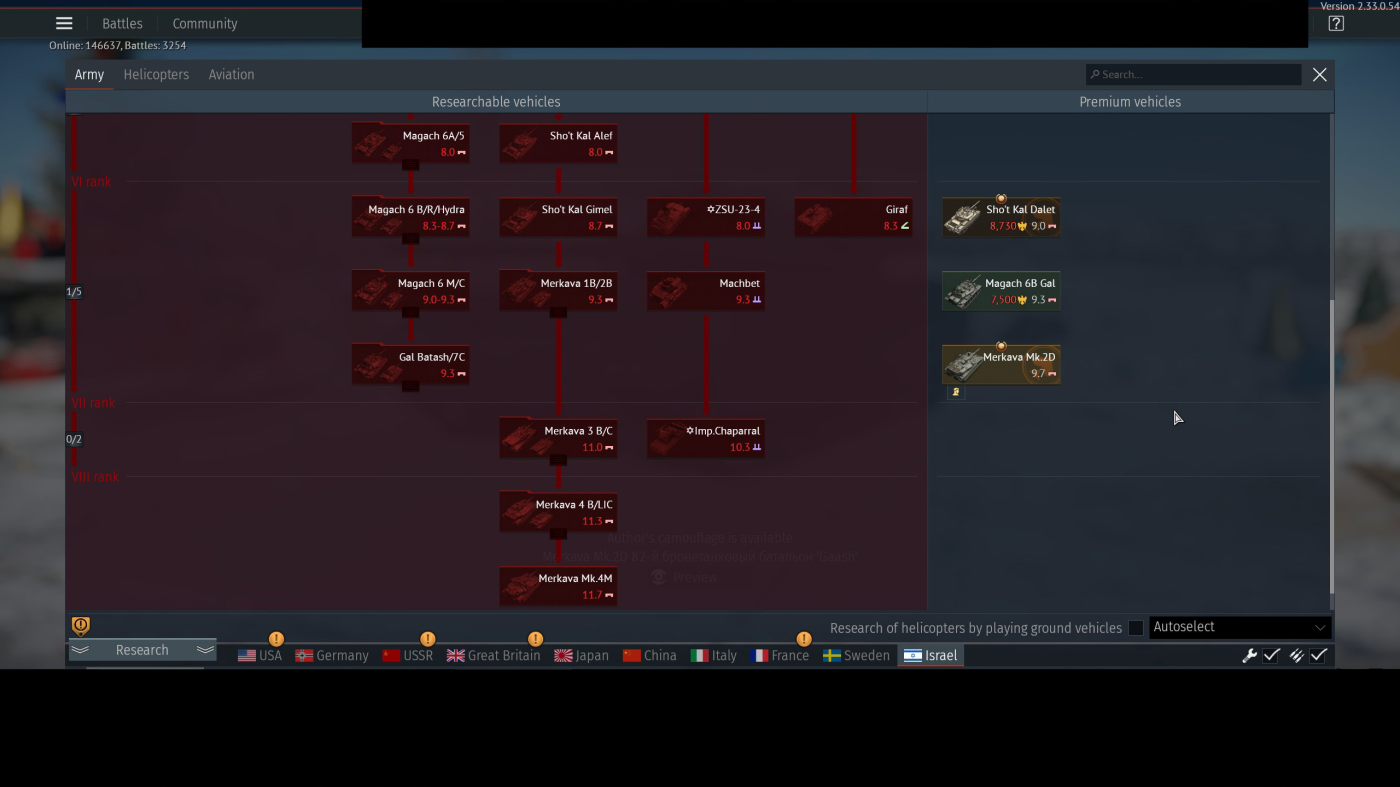The image size is (1400, 787).
Task: Open the wrench settings icon
Action: [1249, 656]
